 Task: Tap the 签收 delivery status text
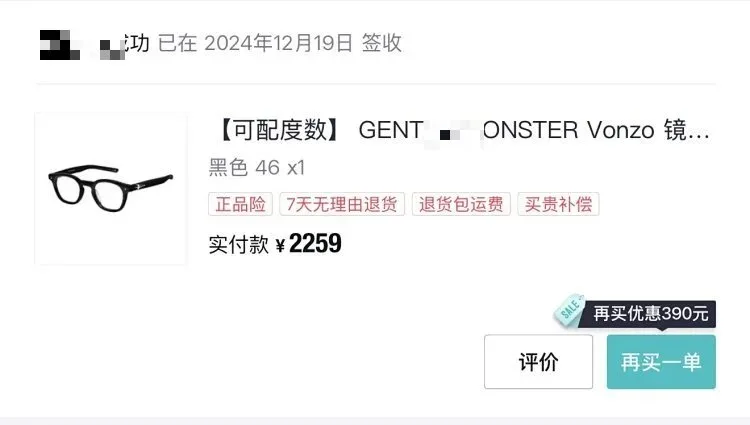381,43
